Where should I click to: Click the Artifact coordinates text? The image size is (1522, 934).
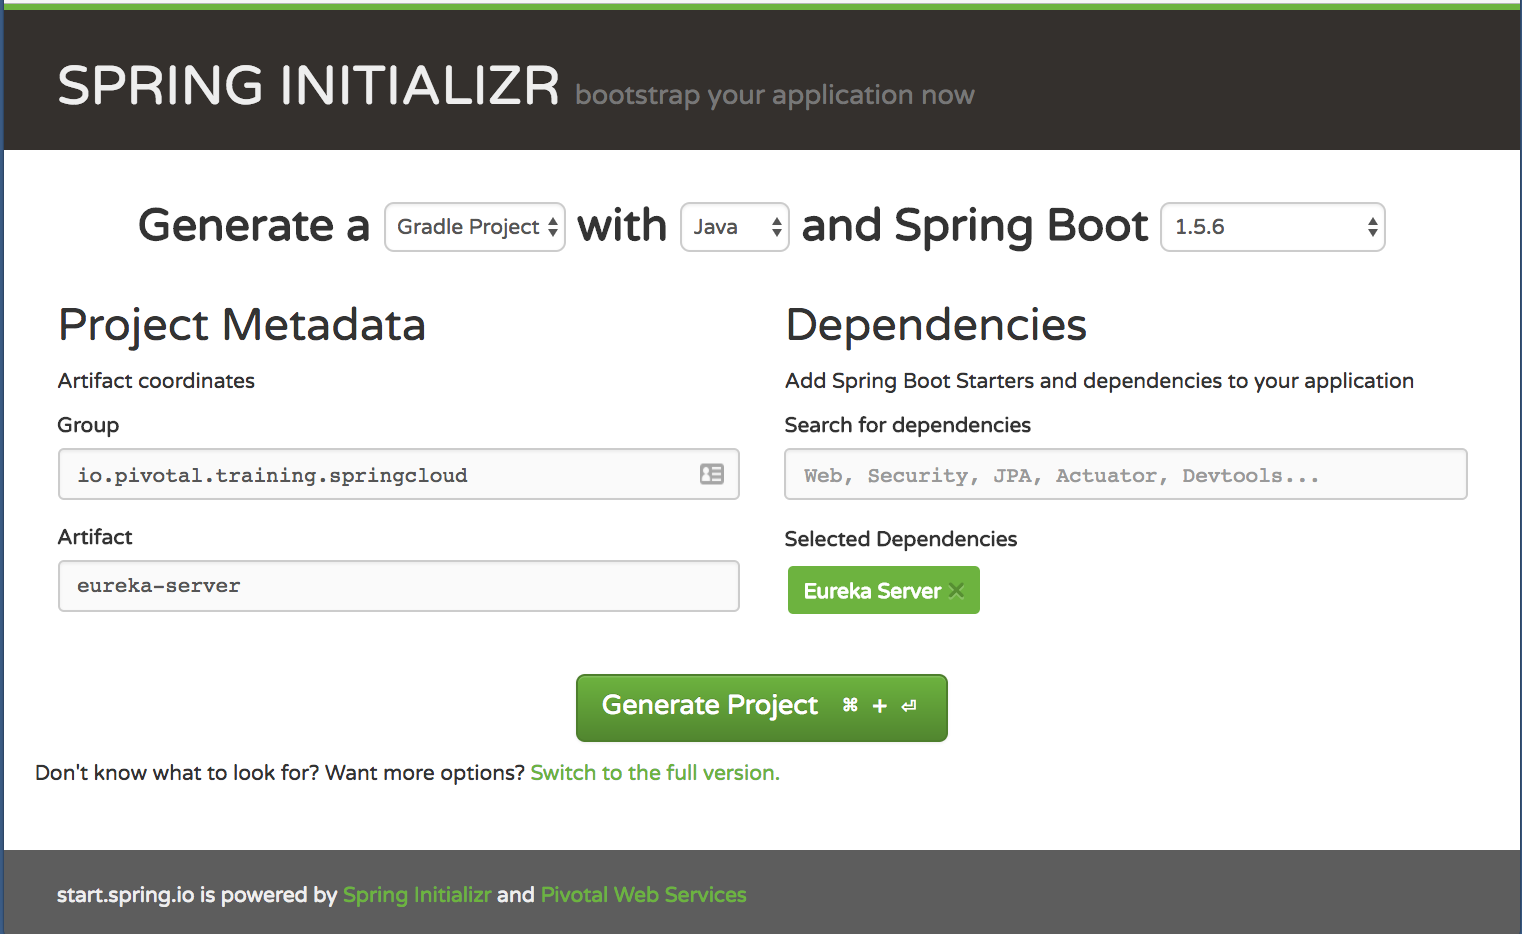[x=156, y=381]
